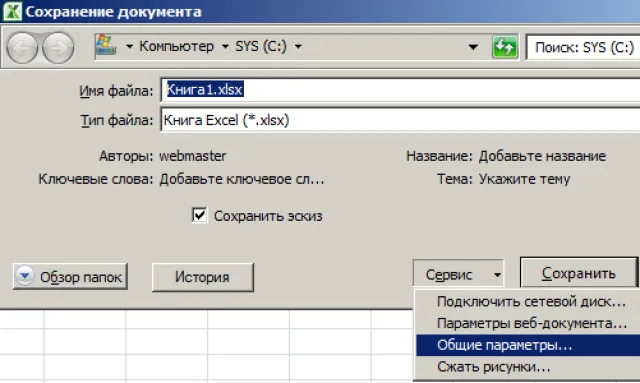Screen dimensions: 640x383
Task: Click the Excel icon in the title bar
Action: coord(12,11)
